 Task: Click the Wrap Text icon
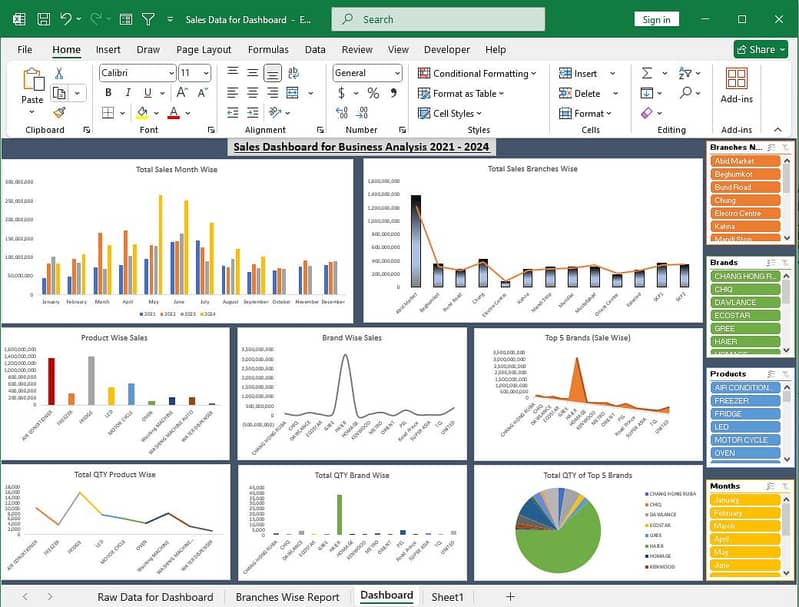(x=293, y=73)
